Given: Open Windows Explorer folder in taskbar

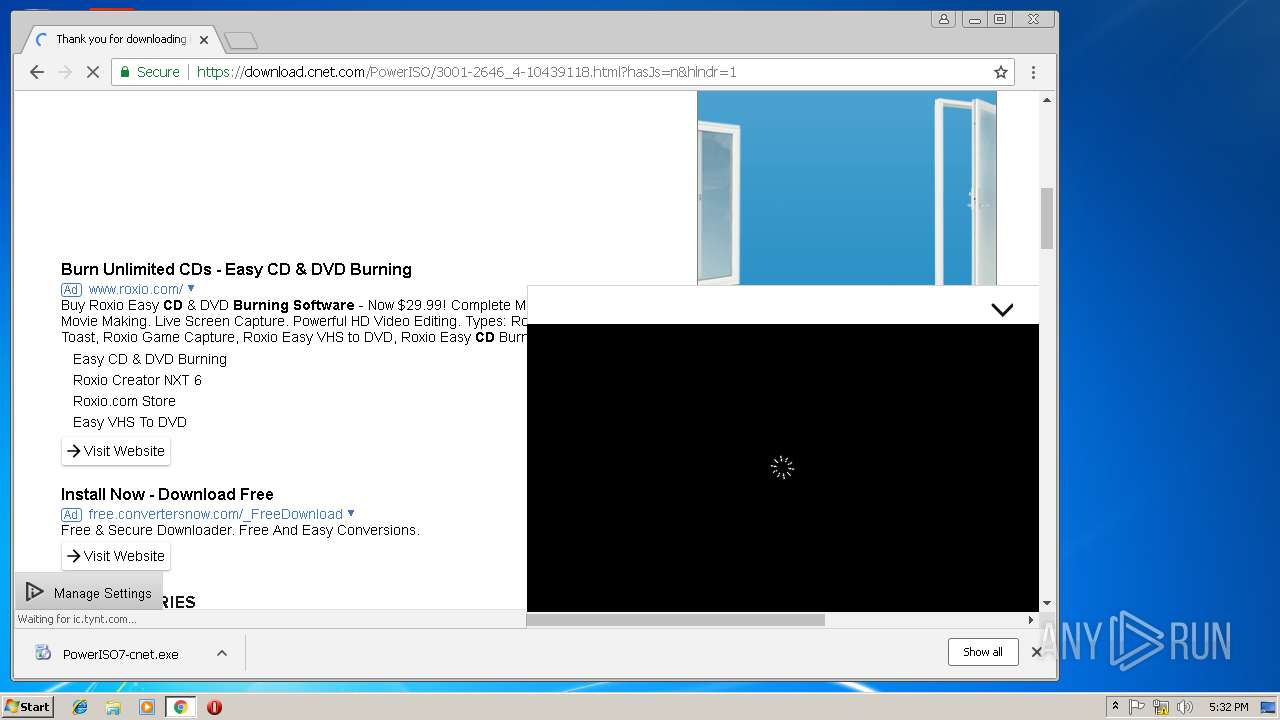Looking at the screenshot, I should click(x=113, y=707).
